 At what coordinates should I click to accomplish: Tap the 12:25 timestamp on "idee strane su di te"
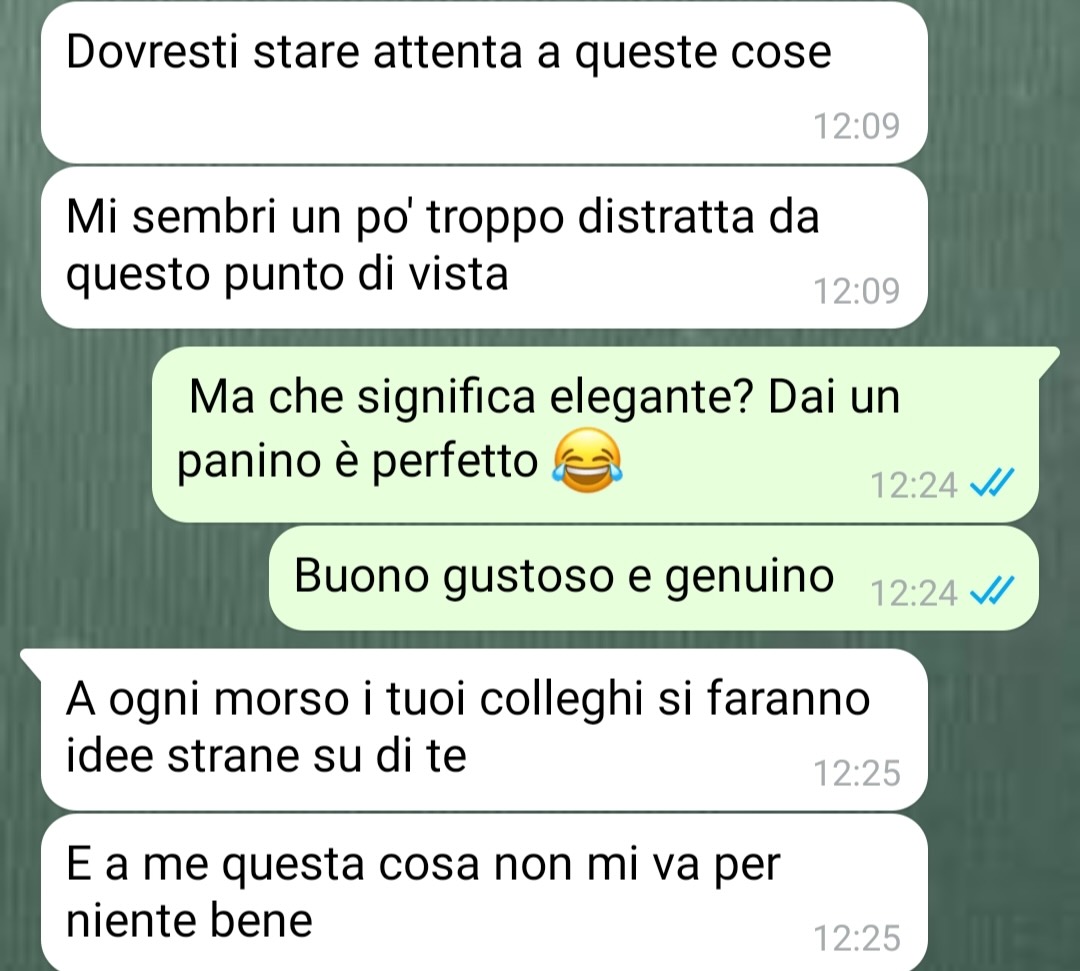coord(856,773)
